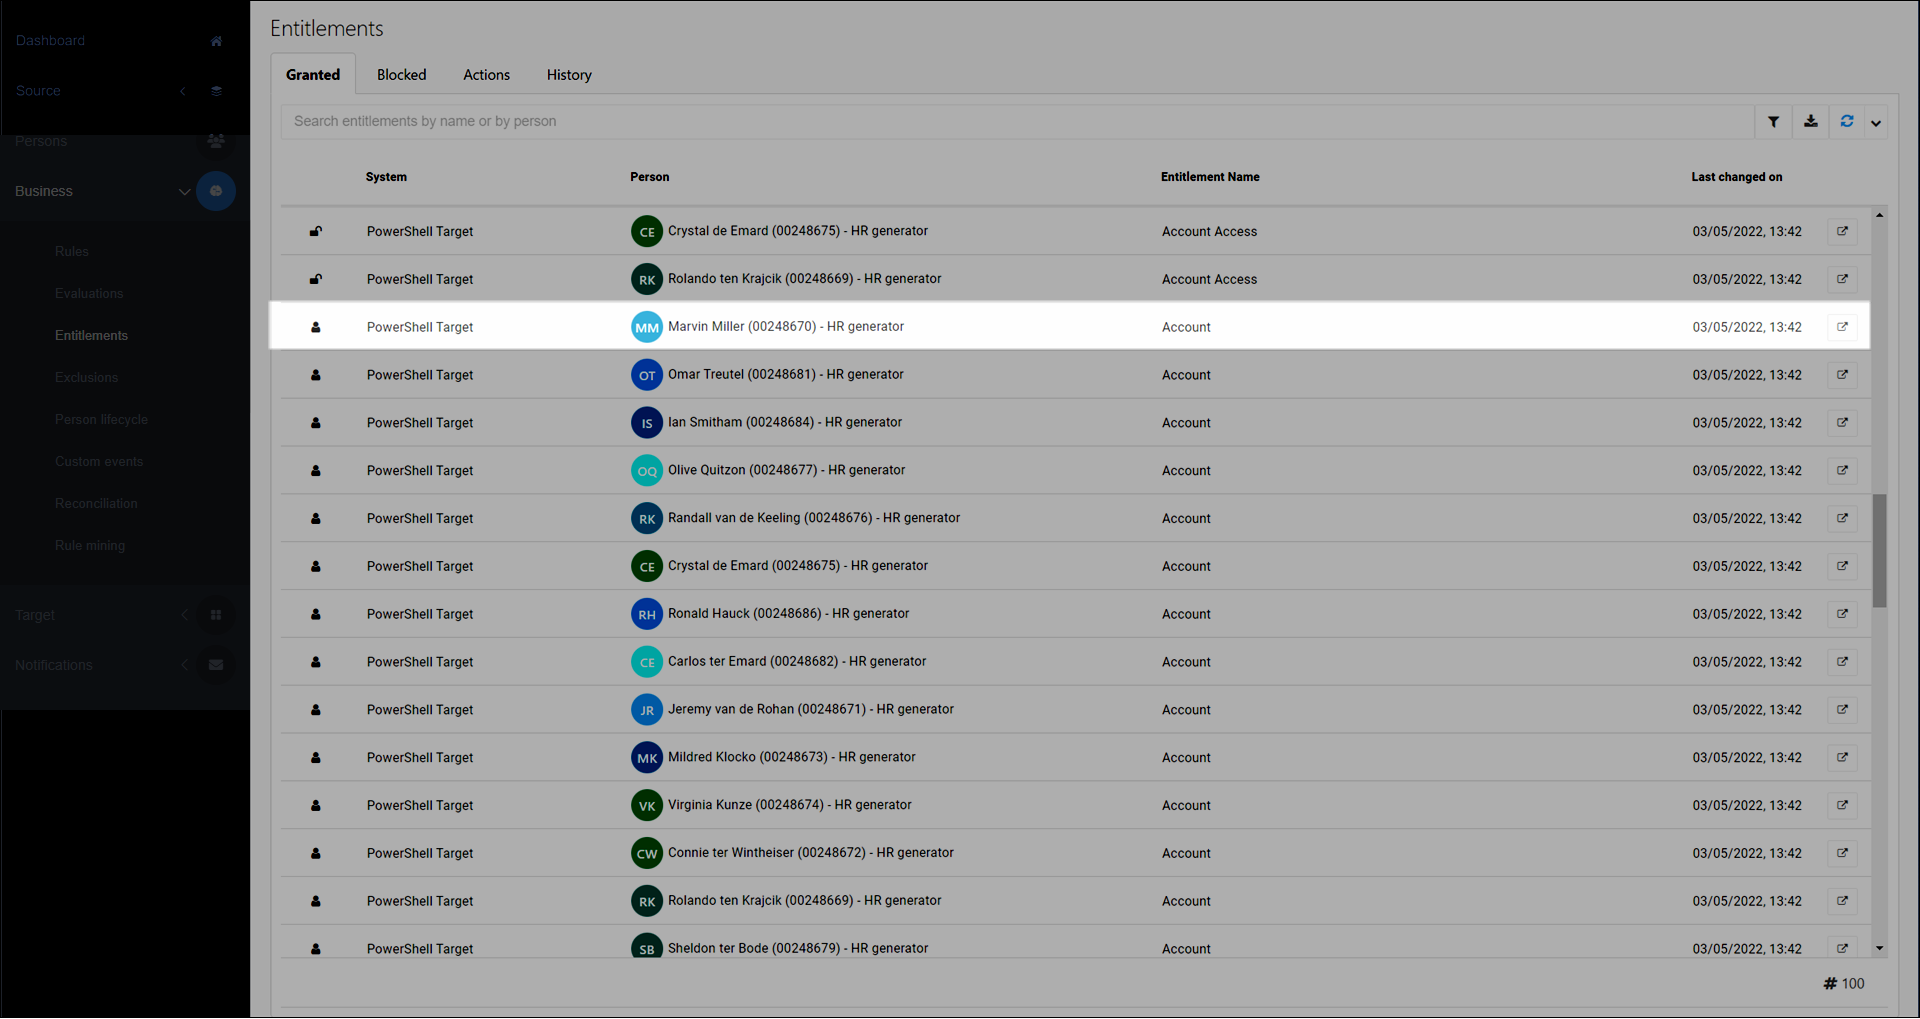This screenshot has height=1019, width=1920.
Task: Open Marvin Miller entitlement external link icon
Action: (1842, 327)
